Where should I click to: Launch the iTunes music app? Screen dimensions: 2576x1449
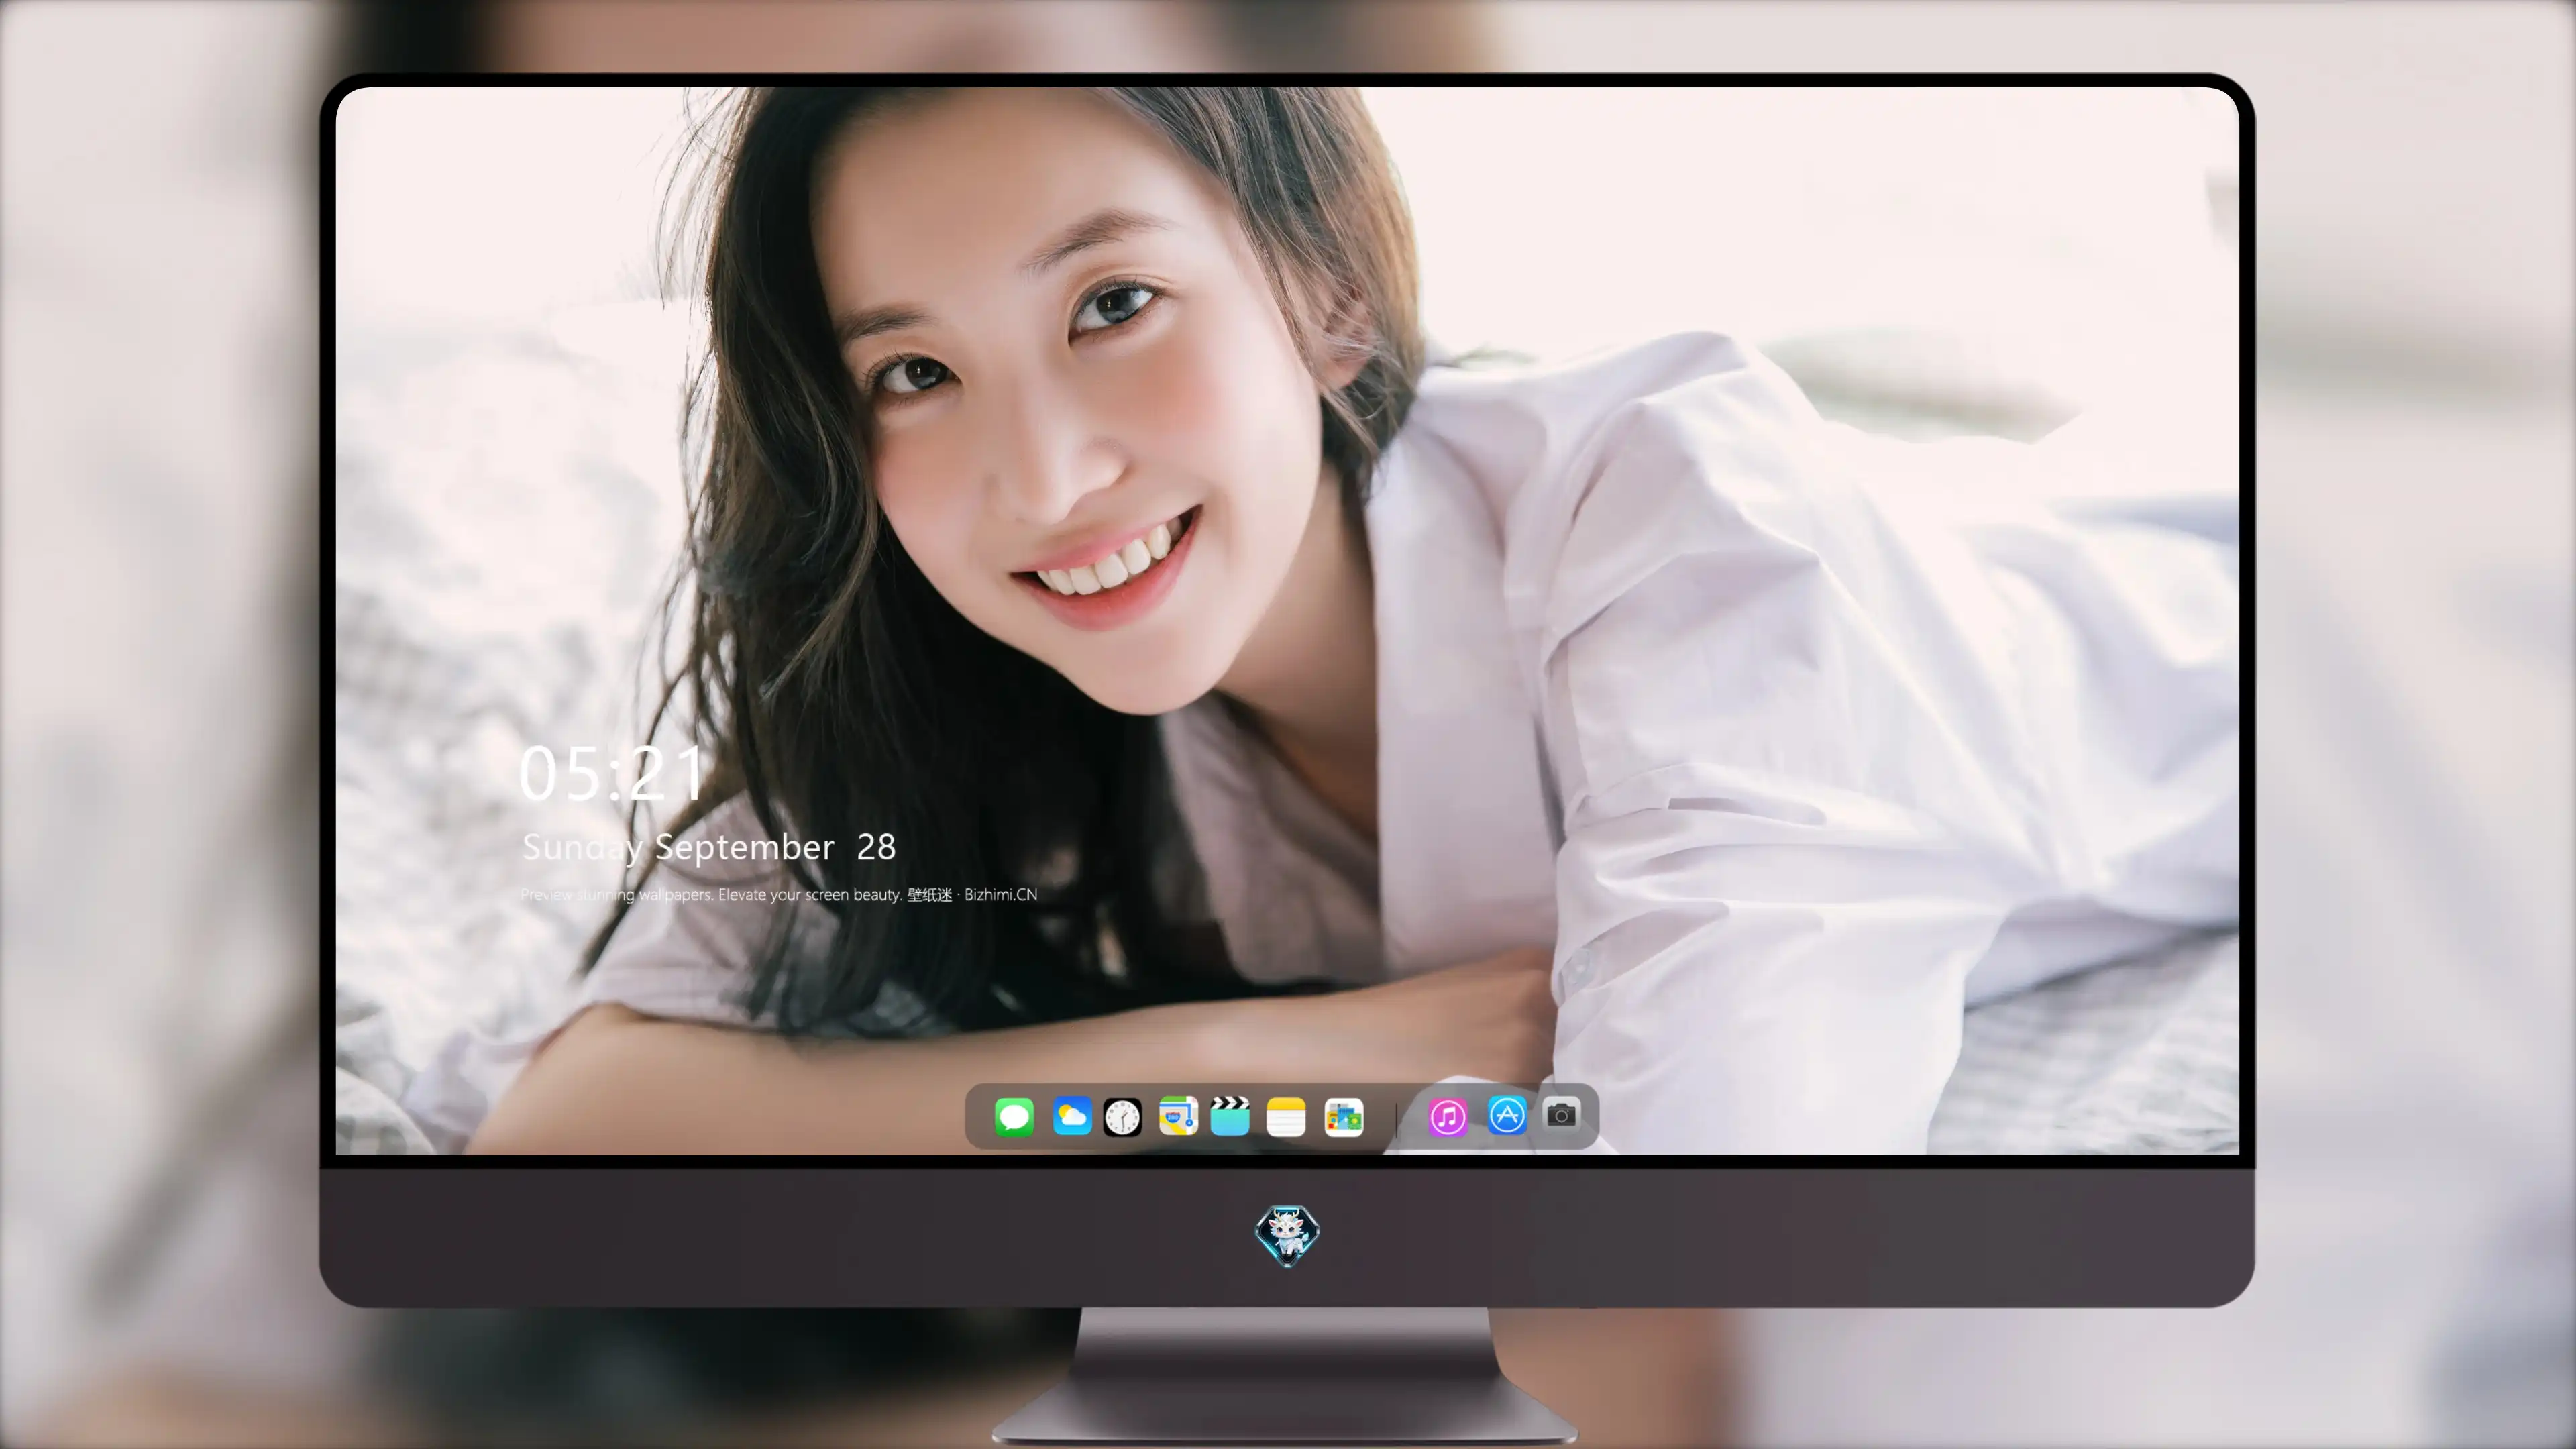[x=1448, y=1117]
